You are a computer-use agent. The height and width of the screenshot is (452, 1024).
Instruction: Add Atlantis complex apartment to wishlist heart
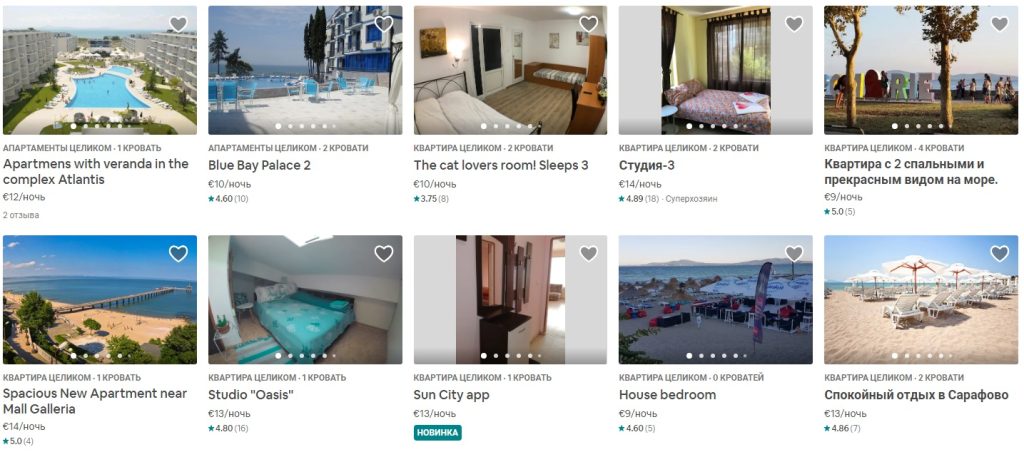coord(178,24)
